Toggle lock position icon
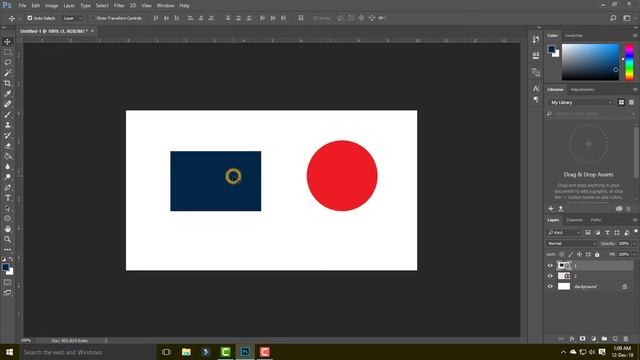The width and height of the screenshot is (640, 360). tap(579, 254)
